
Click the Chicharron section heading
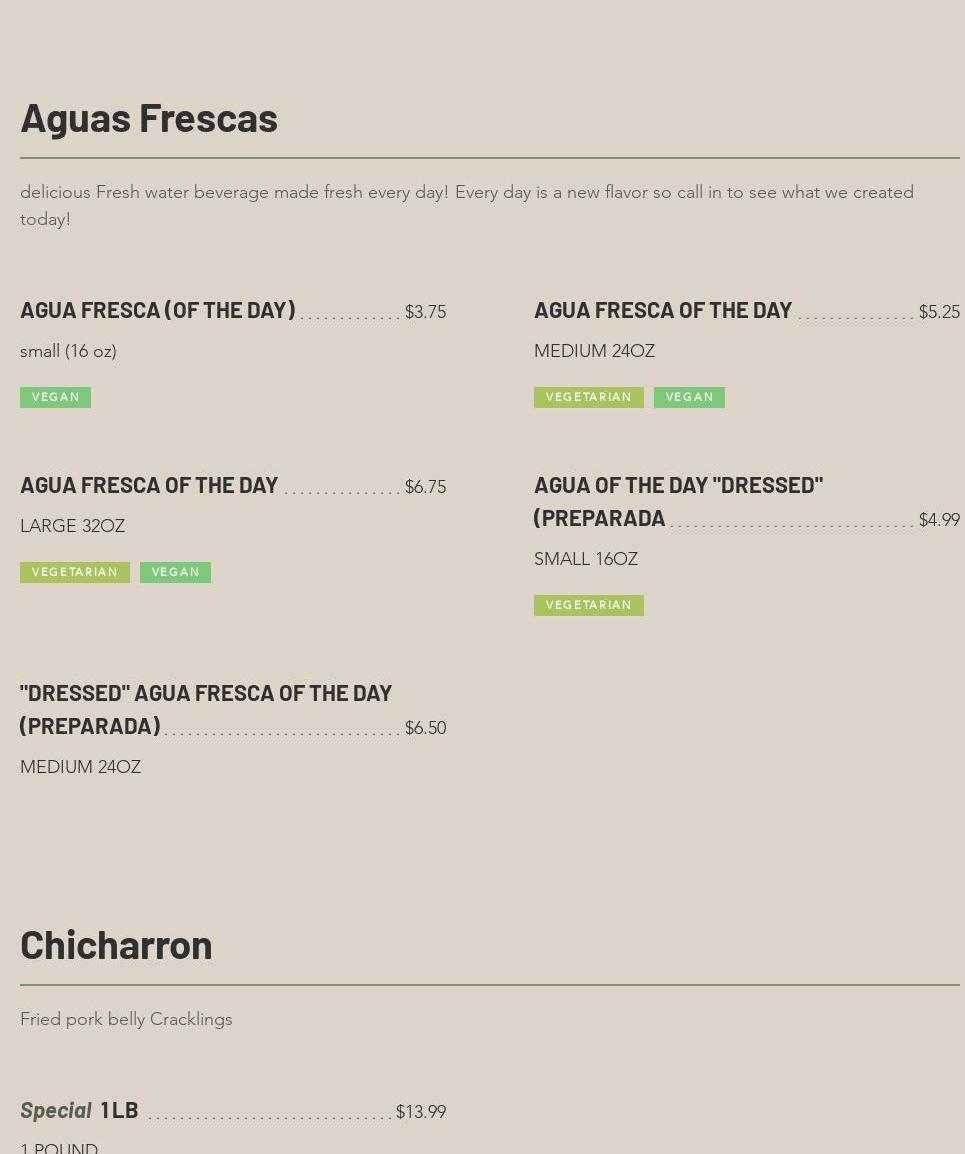(116, 944)
